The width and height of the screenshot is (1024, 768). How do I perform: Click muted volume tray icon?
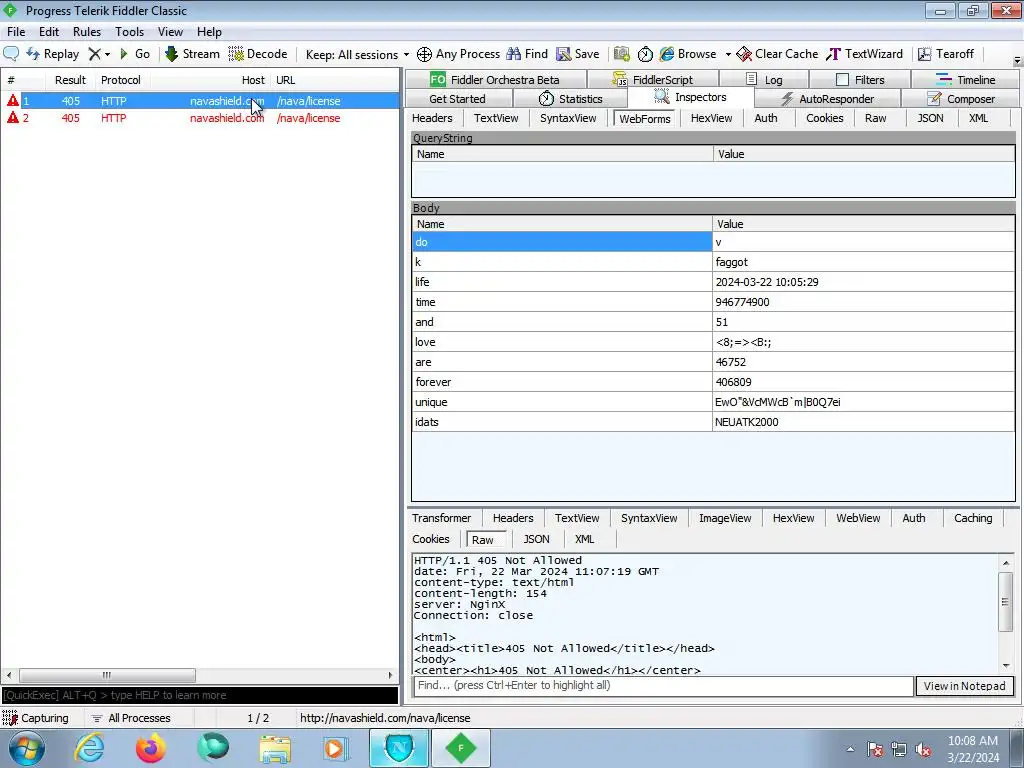click(923, 750)
